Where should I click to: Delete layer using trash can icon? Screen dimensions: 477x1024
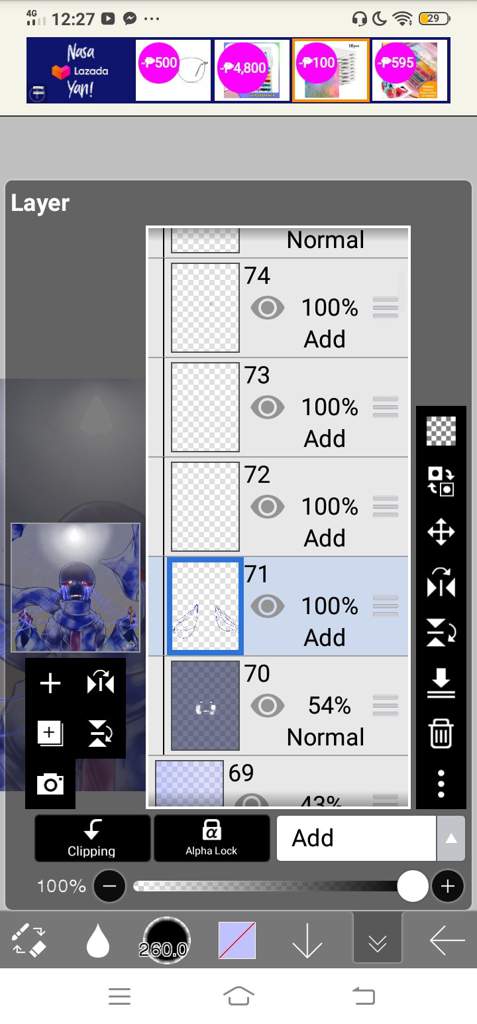(441, 733)
